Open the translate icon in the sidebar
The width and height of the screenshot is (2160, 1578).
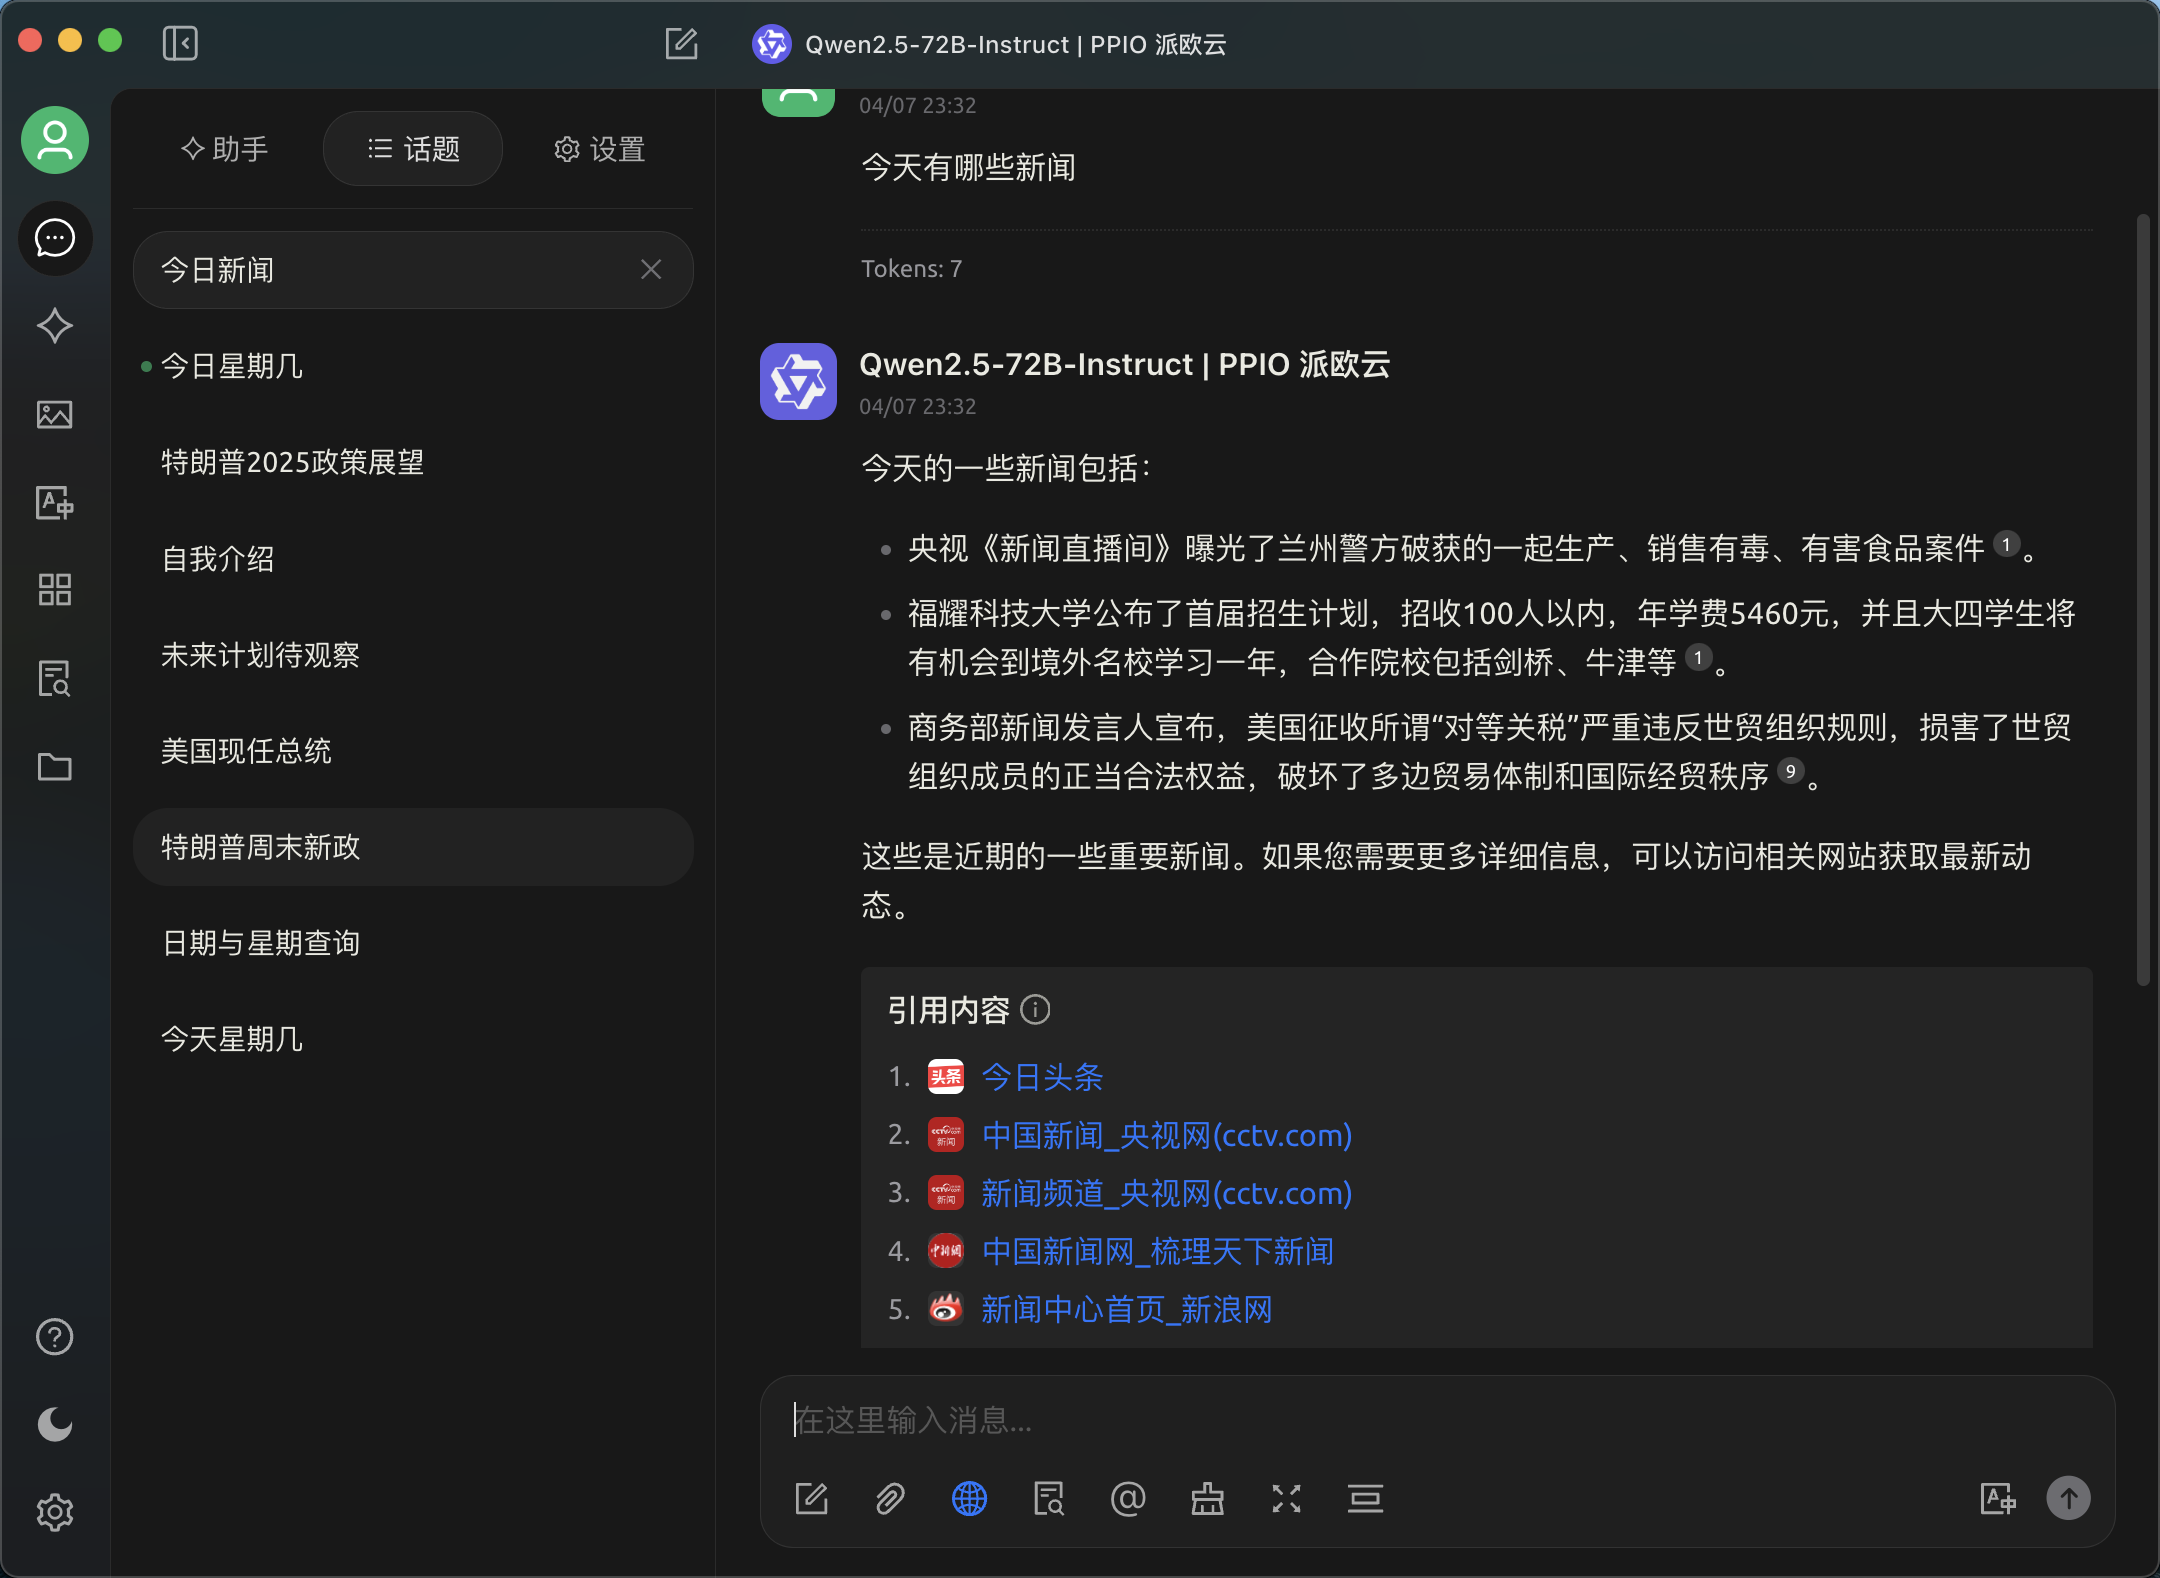(55, 502)
